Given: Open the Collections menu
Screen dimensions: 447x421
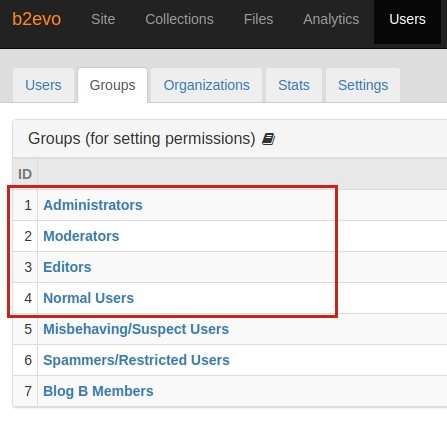Looking at the screenshot, I should coord(179,19).
